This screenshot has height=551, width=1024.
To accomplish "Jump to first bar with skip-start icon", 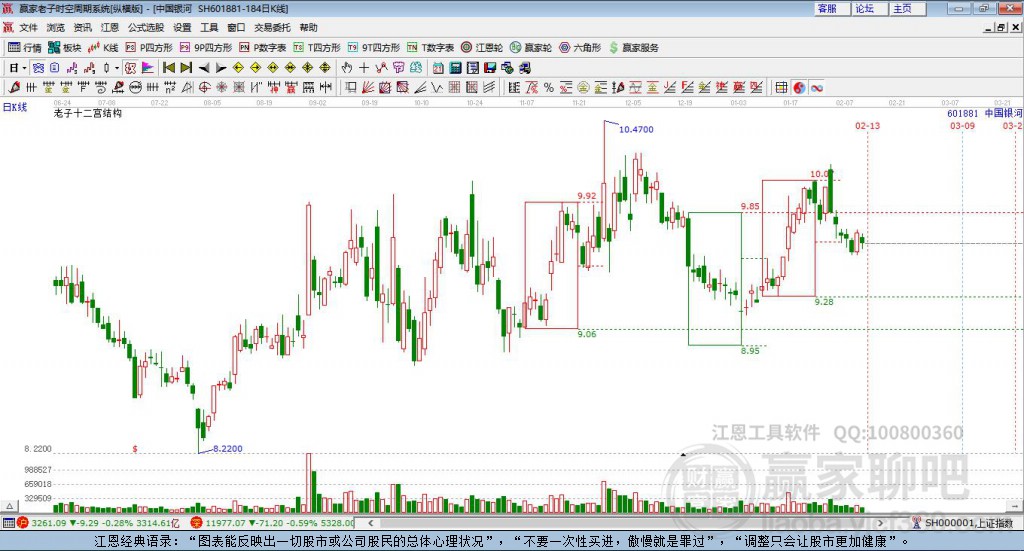I will tap(168, 68).
